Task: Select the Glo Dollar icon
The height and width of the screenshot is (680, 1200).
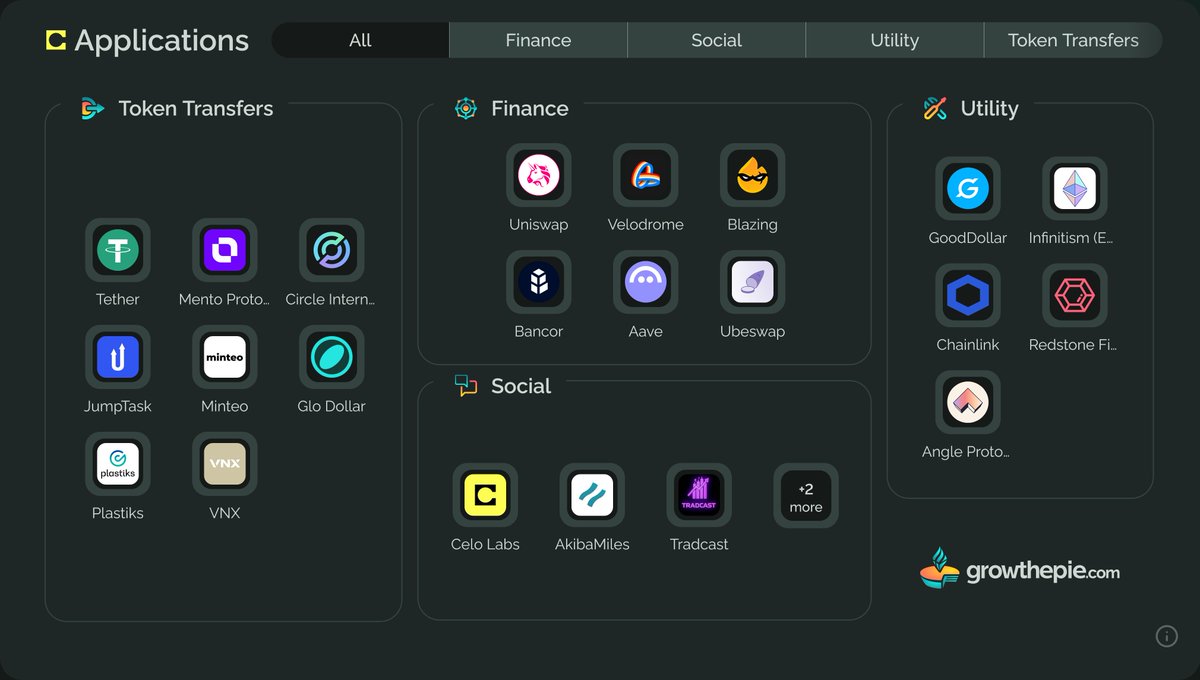Action: pos(332,357)
